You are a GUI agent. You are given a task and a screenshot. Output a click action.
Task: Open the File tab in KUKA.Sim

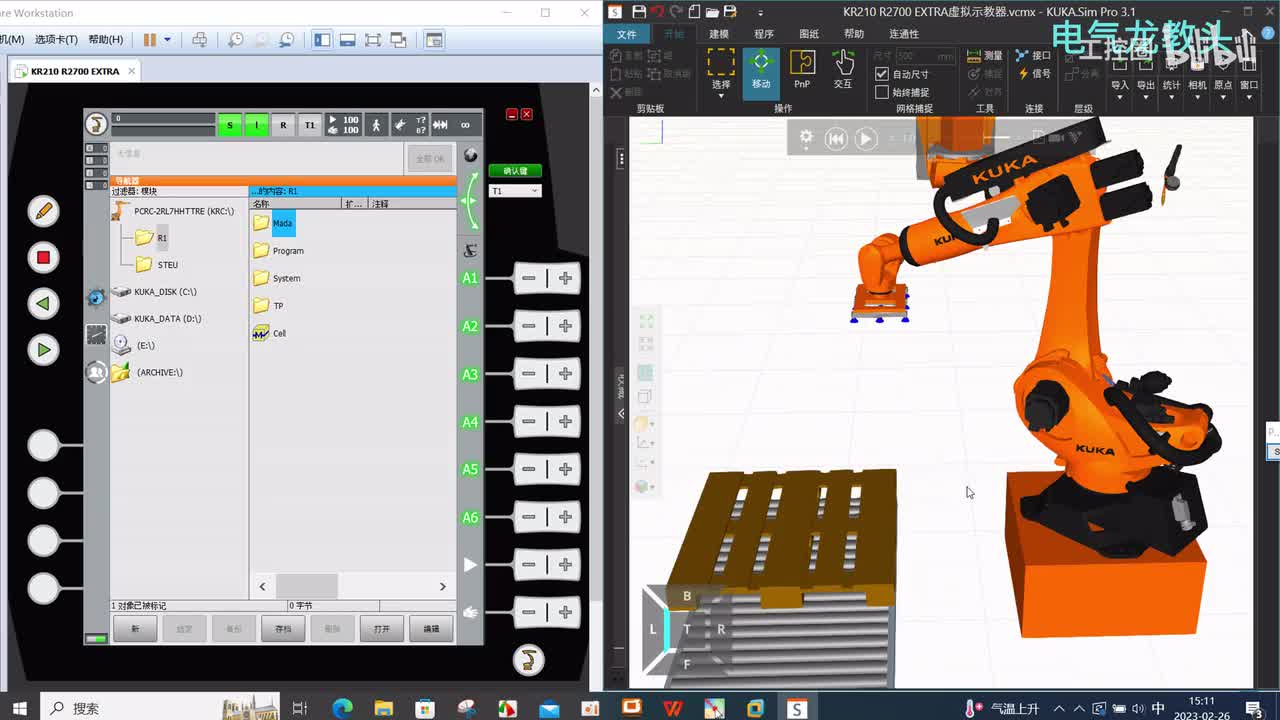click(627, 34)
